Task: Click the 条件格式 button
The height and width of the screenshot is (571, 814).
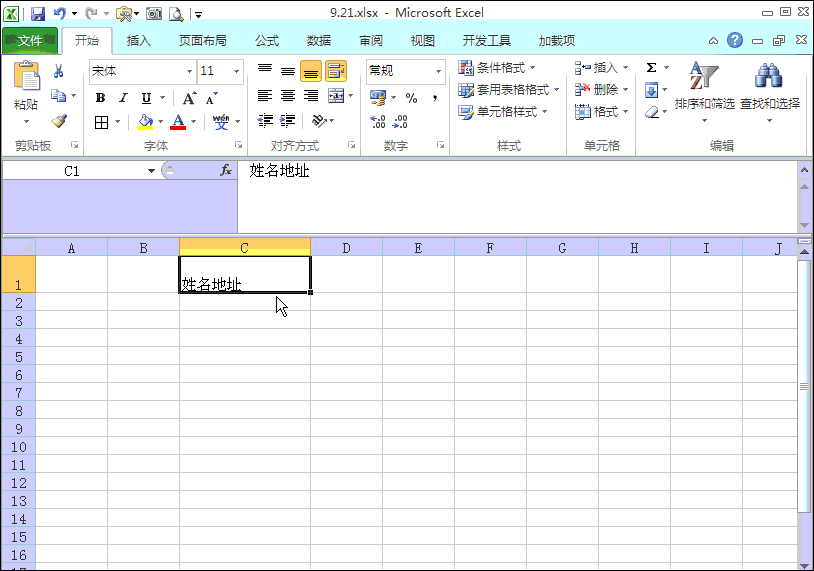Action: (x=497, y=68)
